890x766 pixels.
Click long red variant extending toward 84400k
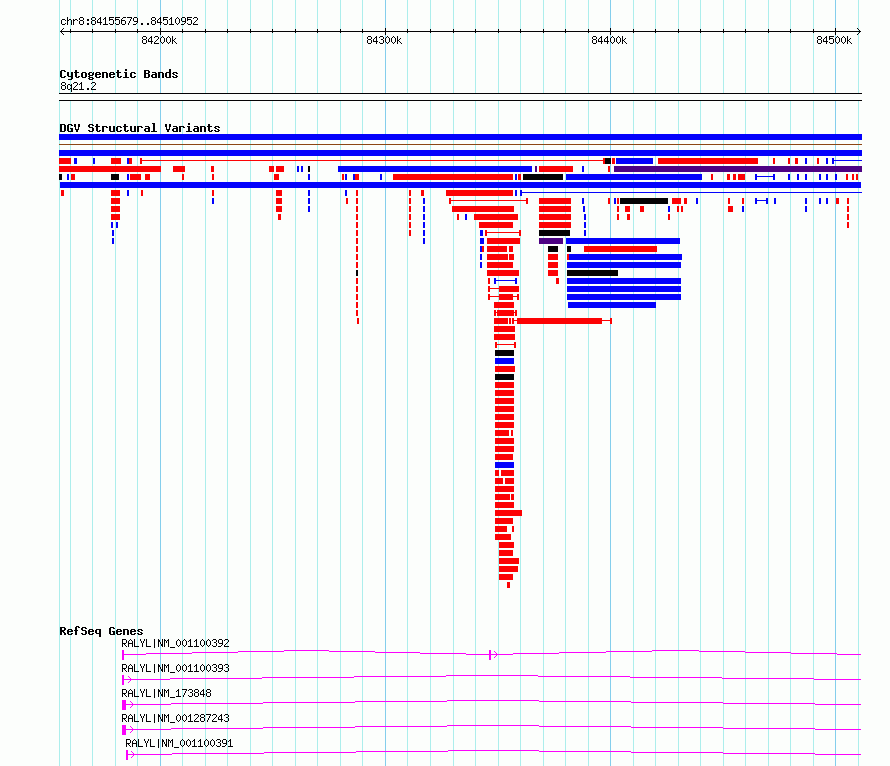click(560, 321)
